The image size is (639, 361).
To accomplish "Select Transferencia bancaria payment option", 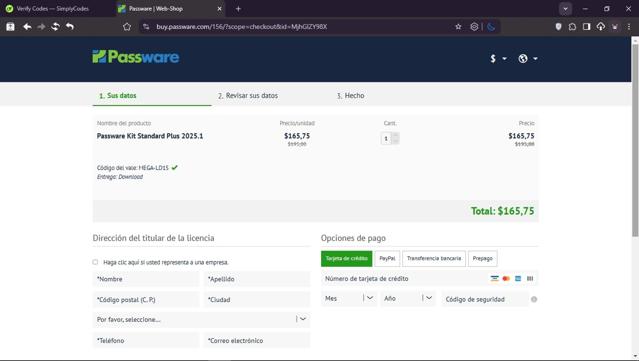I will pos(434,258).
